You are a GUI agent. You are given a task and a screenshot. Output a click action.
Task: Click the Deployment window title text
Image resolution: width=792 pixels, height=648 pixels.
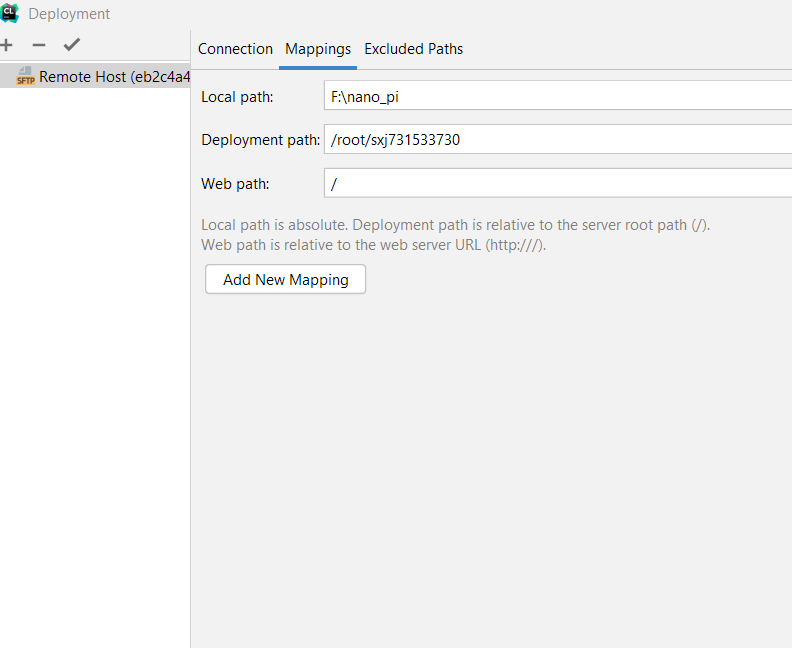point(69,14)
